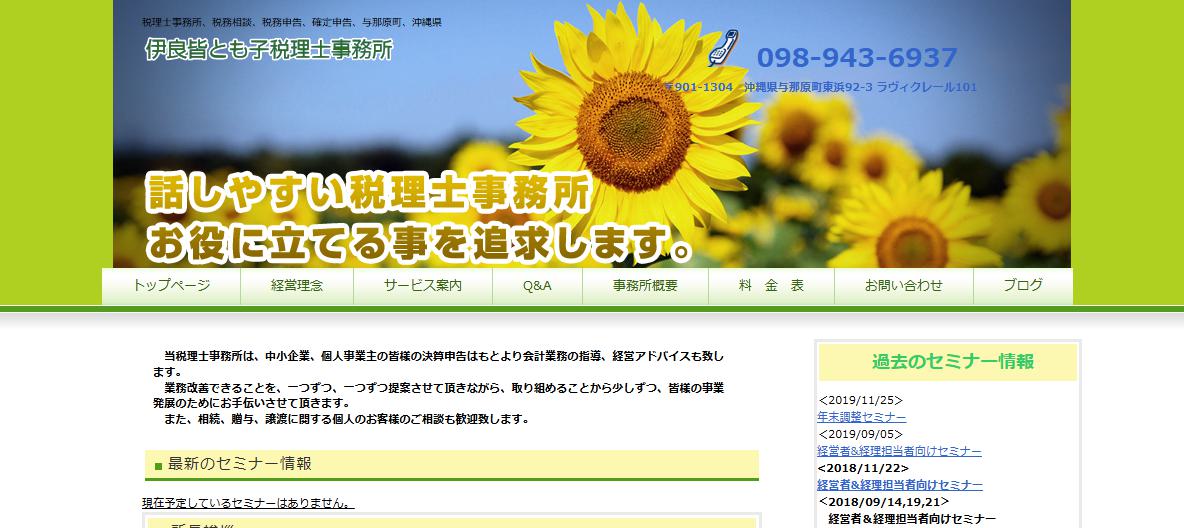This screenshot has height=528, width=1184.
Task: Open the 2018/11/22 経営者&経理担当者向けセミナー link
Action: 900,485
